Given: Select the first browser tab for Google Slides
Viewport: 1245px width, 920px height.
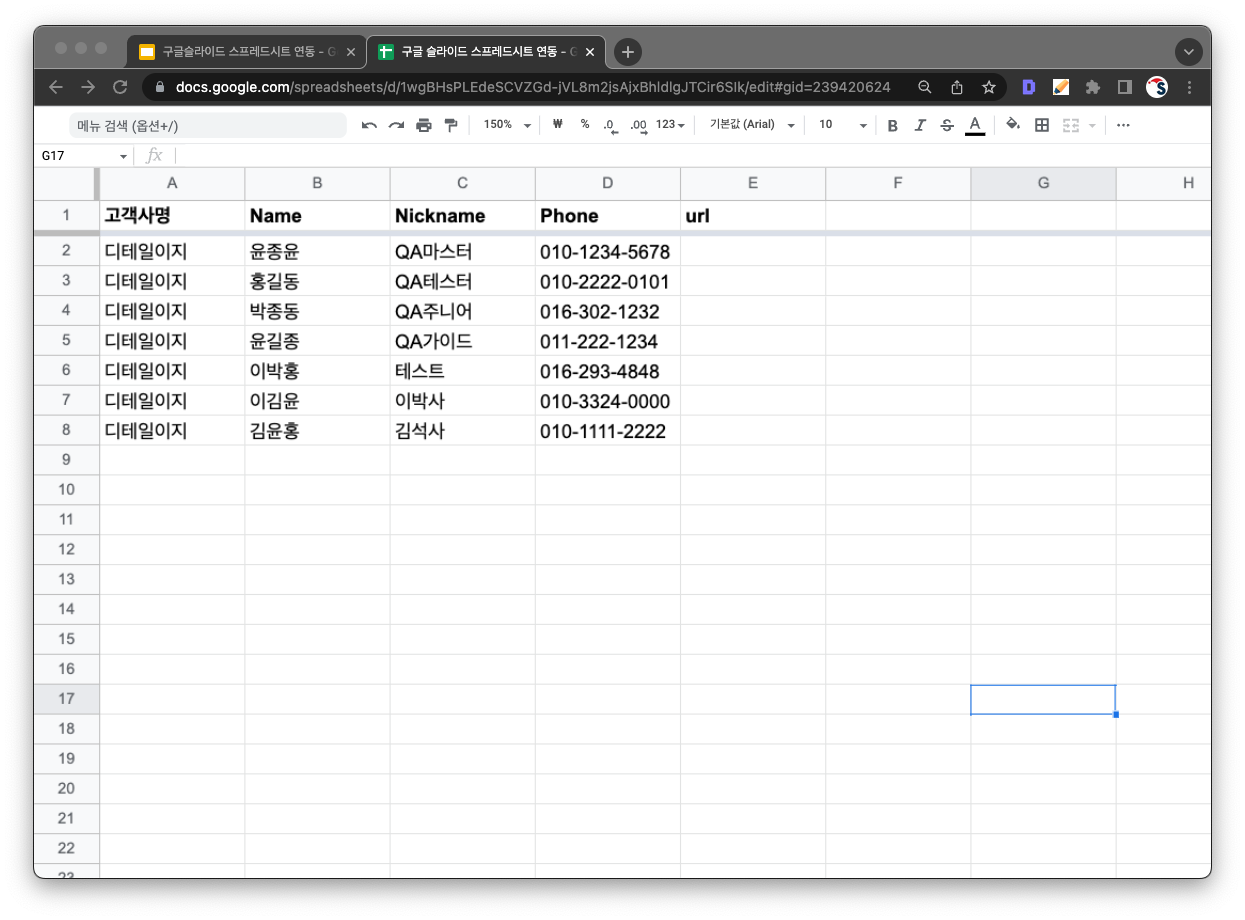Looking at the screenshot, I should pos(243,51).
